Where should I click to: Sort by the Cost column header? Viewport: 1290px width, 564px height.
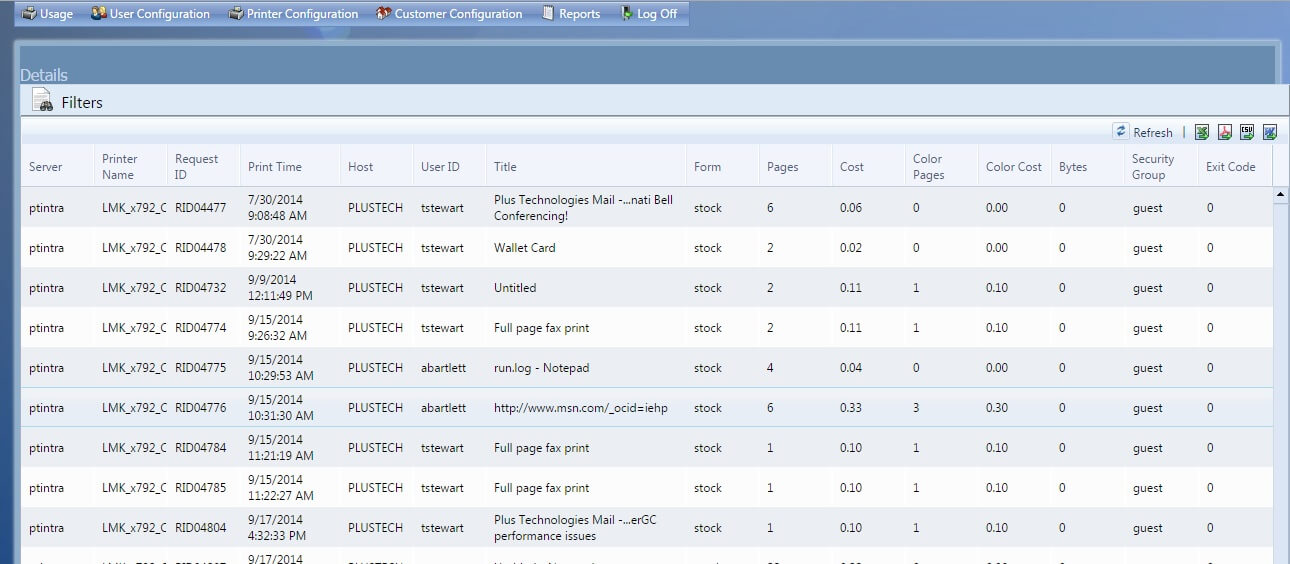[x=852, y=167]
